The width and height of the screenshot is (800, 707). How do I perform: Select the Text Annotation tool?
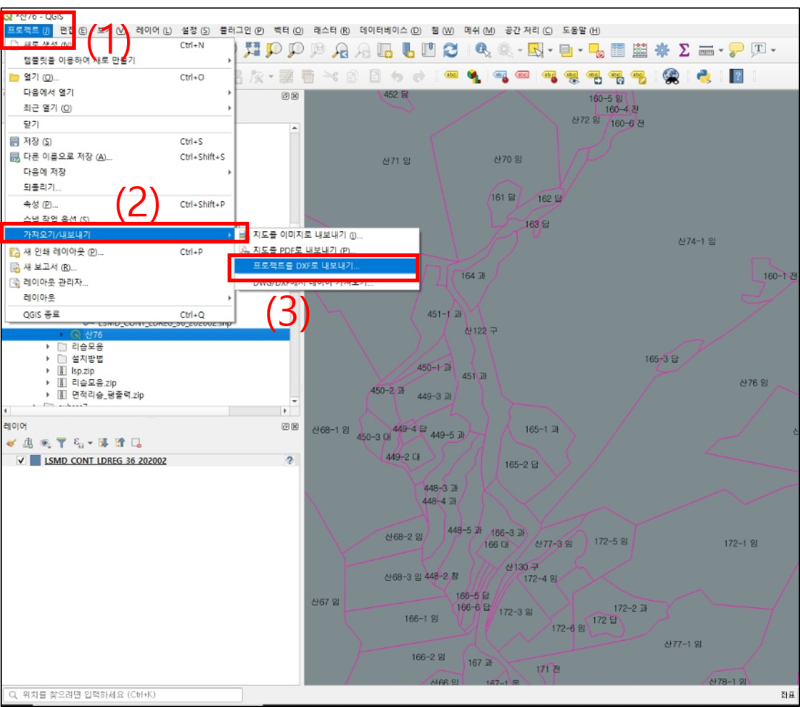coord(759,49)
